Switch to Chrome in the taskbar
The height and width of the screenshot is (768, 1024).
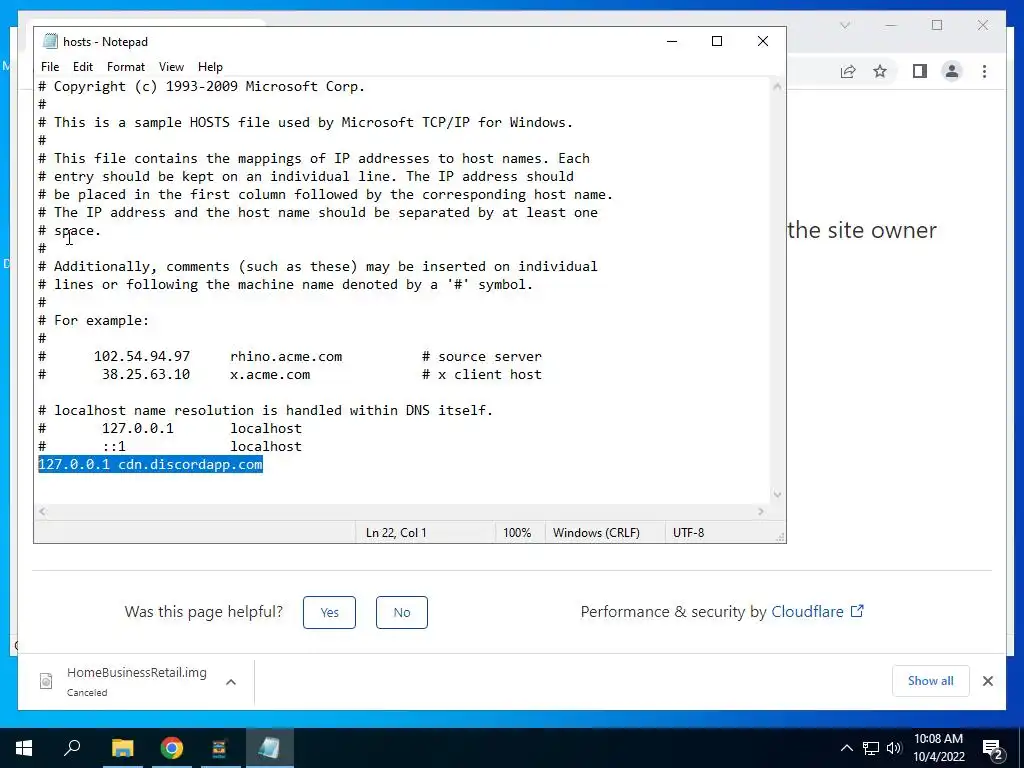point(171,748)
